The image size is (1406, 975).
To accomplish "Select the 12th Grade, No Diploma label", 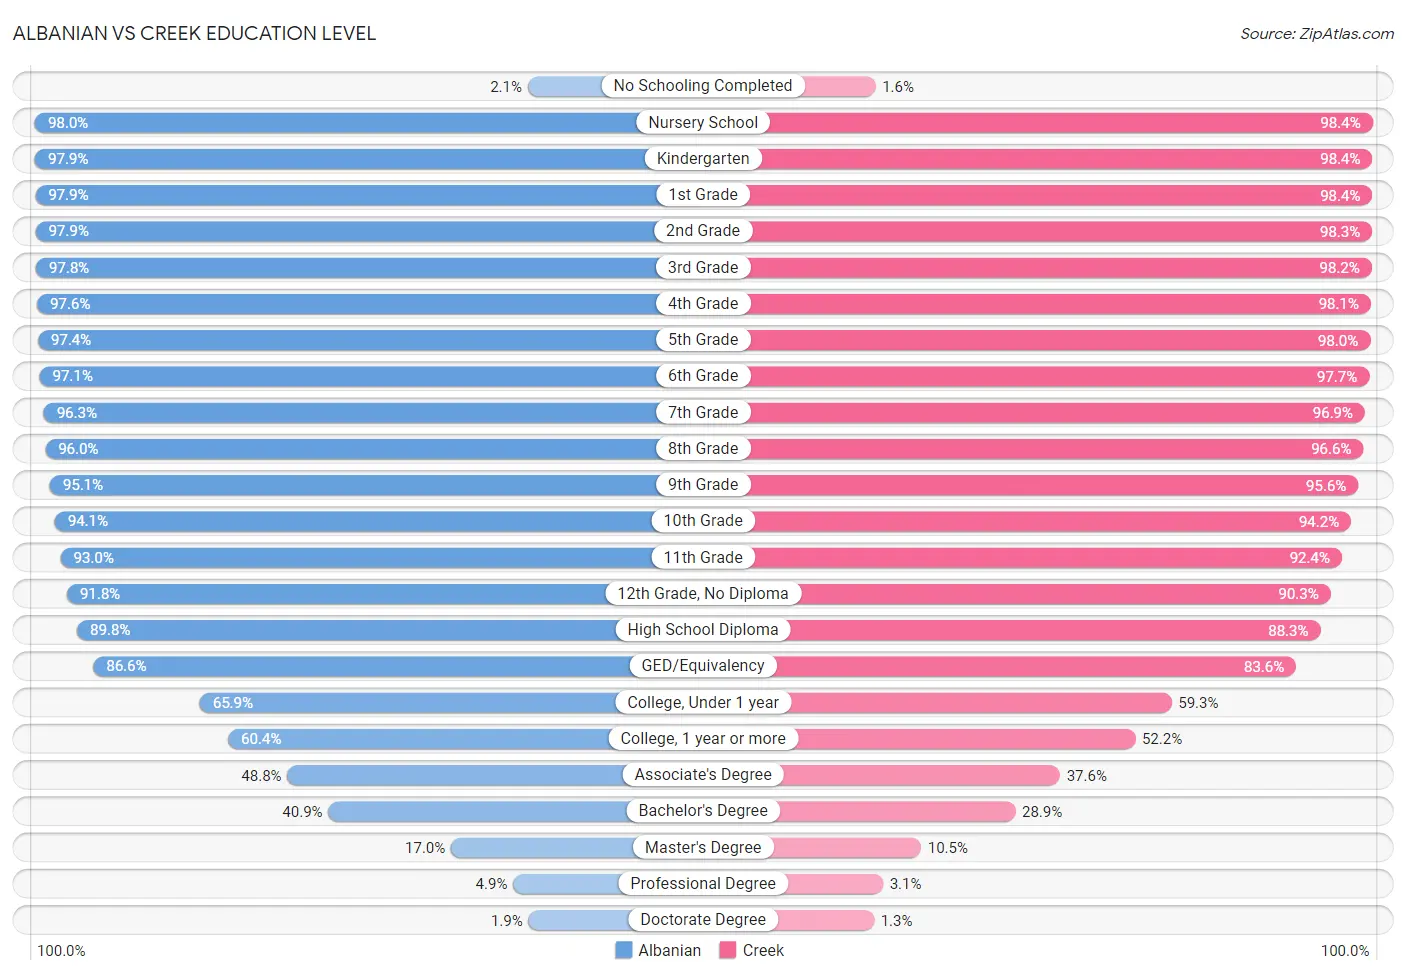I will point(703,593).
